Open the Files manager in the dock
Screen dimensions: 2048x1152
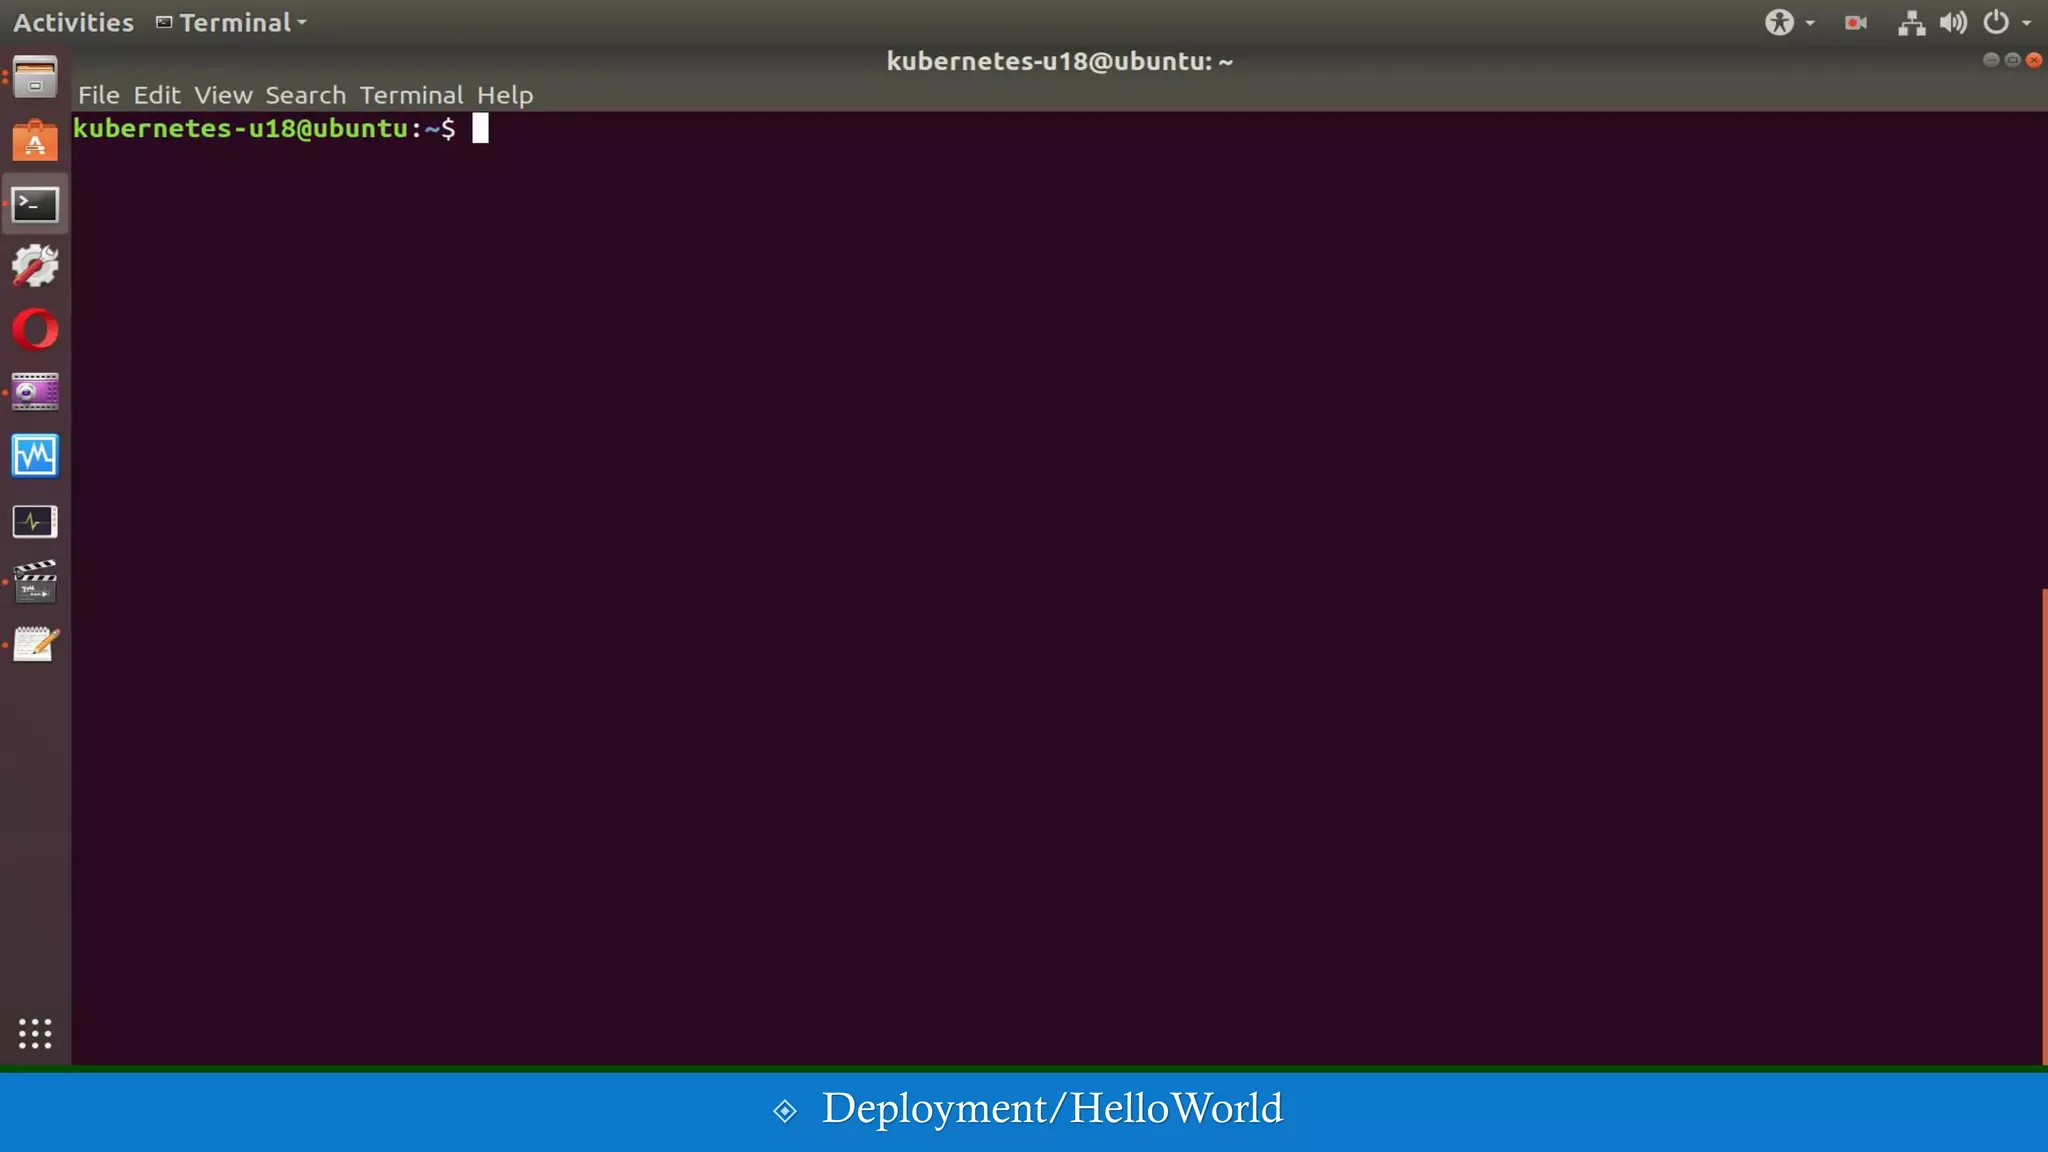pos(35,78)
